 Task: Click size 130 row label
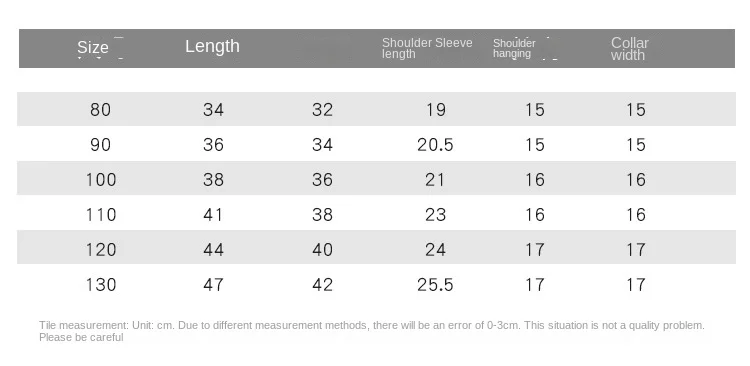point(100,285)
